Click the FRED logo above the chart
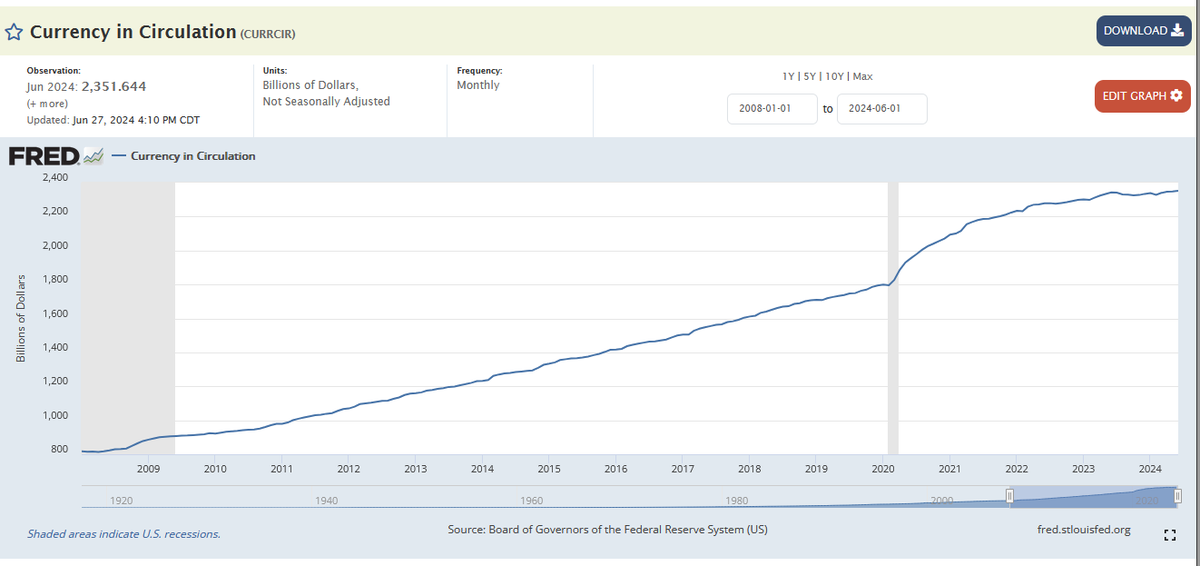 (x=56, y=156)
